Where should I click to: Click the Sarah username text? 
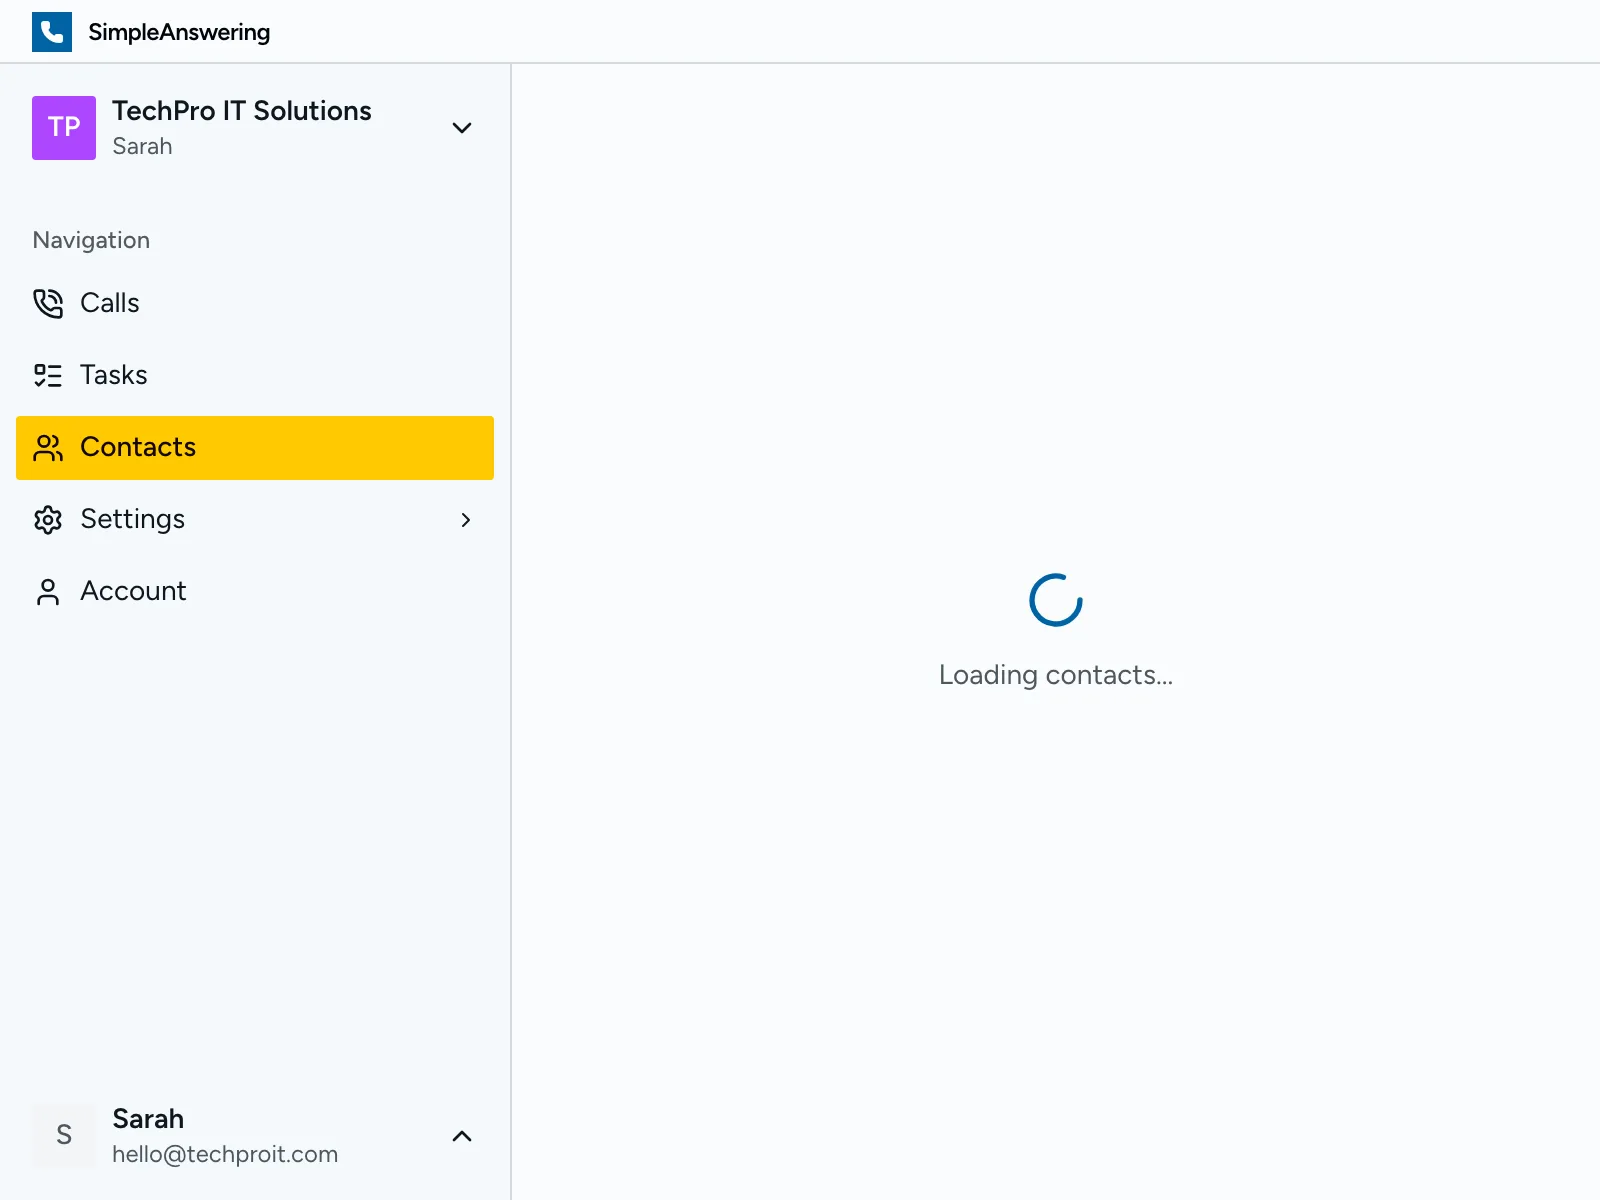[148, 1118]
